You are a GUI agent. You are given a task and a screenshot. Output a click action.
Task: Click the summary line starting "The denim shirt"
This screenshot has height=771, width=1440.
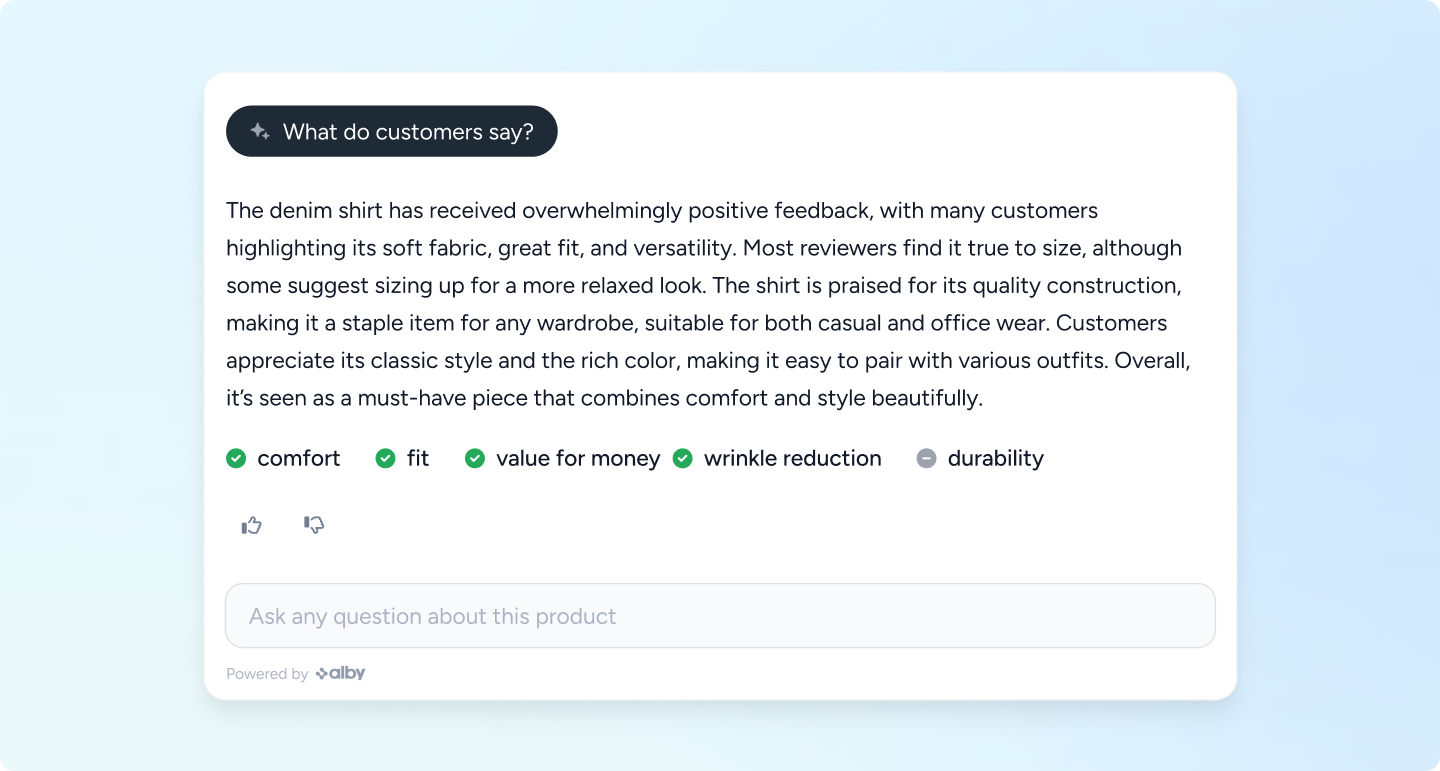click(661, 211)
